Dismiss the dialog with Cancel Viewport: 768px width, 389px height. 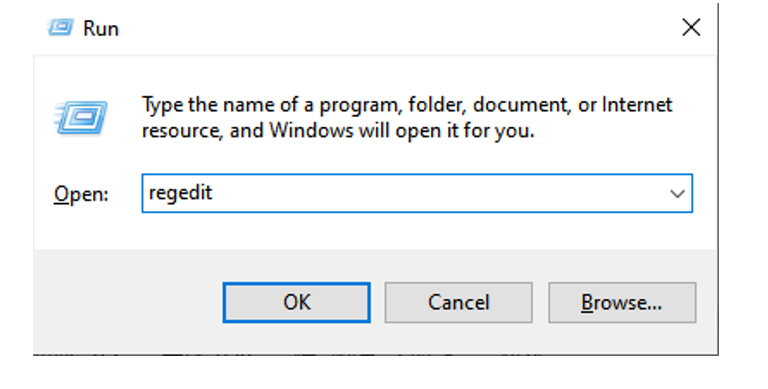point(458,302)
